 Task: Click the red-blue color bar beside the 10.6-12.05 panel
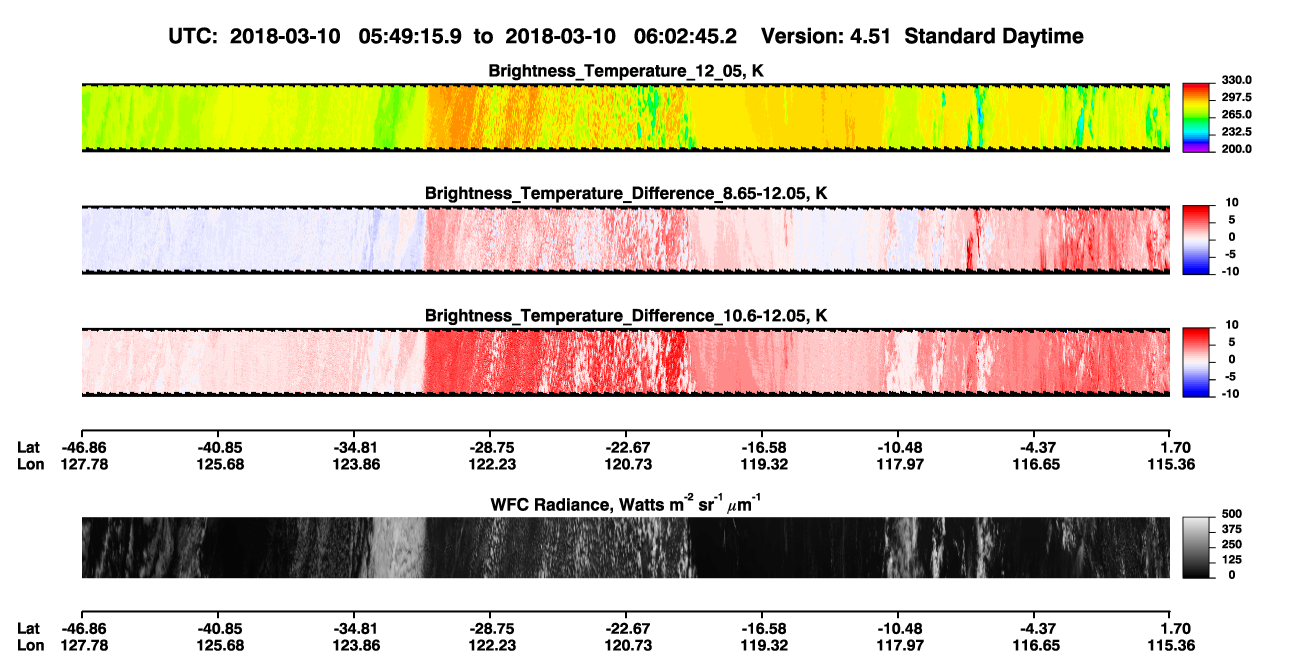(x=1197, y=362)
